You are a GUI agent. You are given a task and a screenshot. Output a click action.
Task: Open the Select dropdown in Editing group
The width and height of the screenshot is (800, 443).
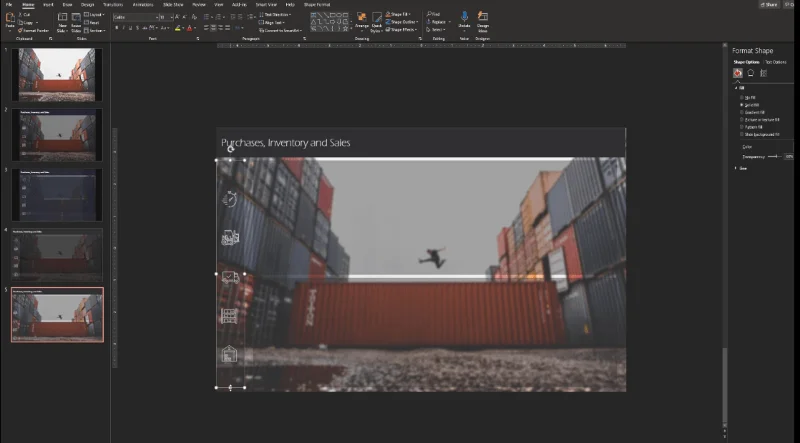[435, 30]
